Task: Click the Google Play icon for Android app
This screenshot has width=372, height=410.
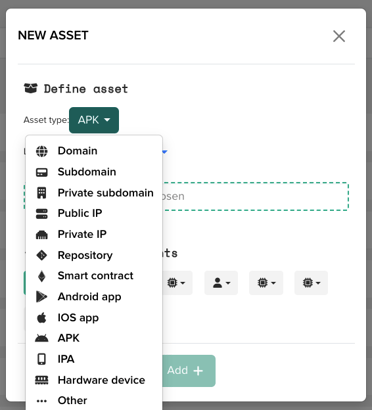Action: click(42, 297)
